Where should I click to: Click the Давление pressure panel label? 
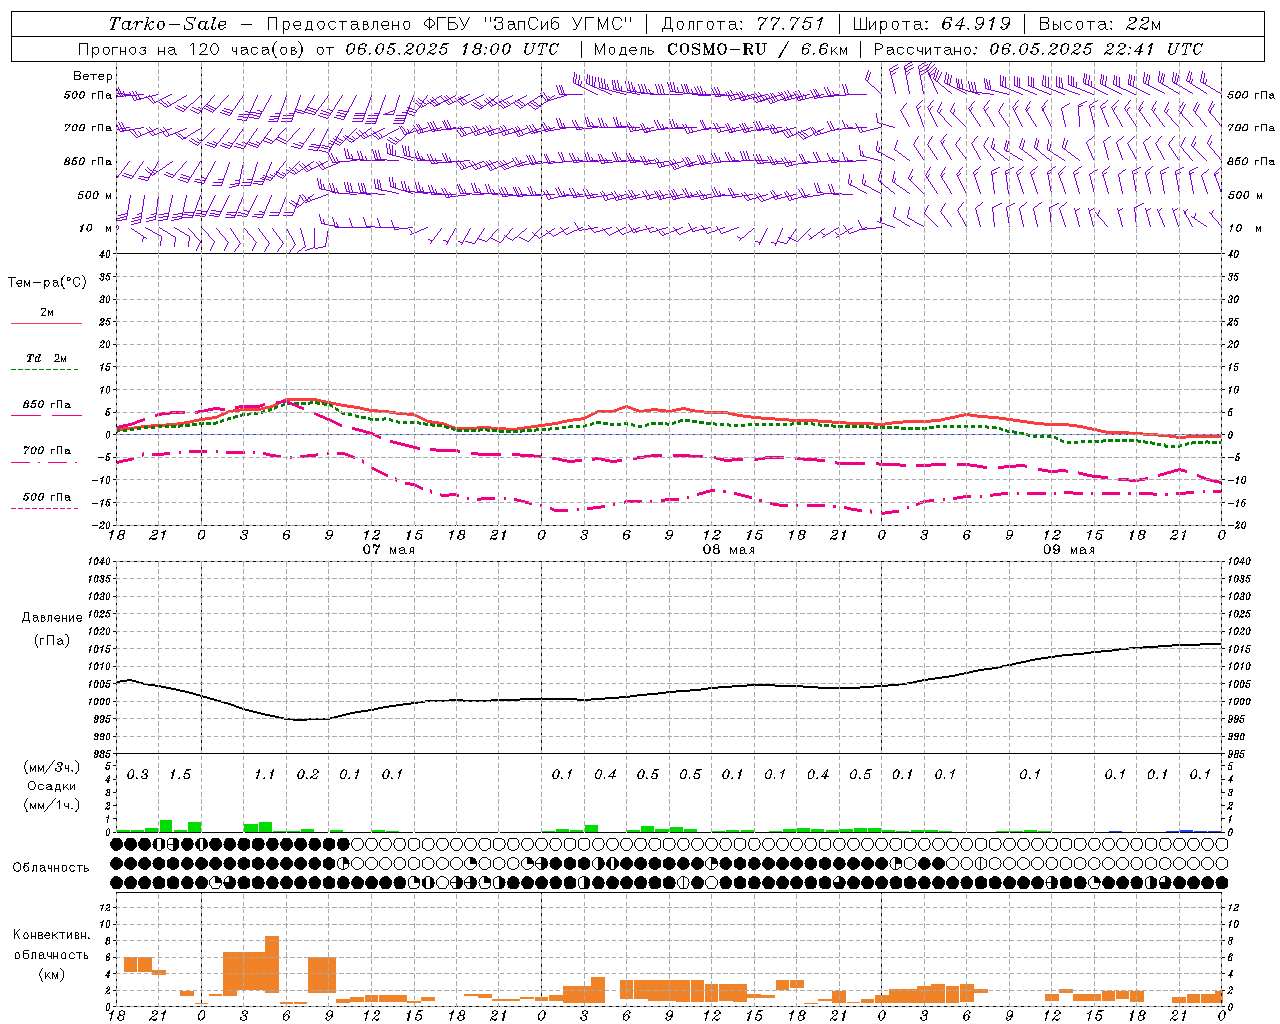(x=52, y=618)
